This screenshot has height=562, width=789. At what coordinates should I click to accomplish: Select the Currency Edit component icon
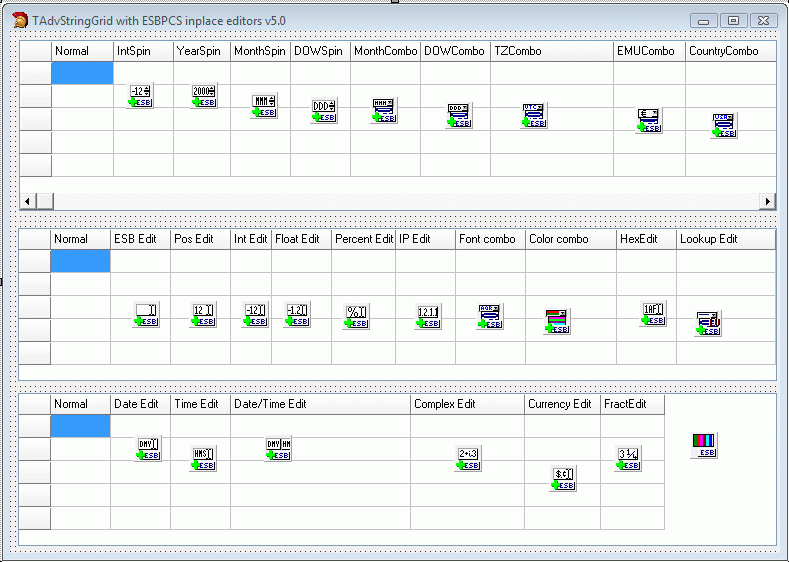(x=563, y=479)
